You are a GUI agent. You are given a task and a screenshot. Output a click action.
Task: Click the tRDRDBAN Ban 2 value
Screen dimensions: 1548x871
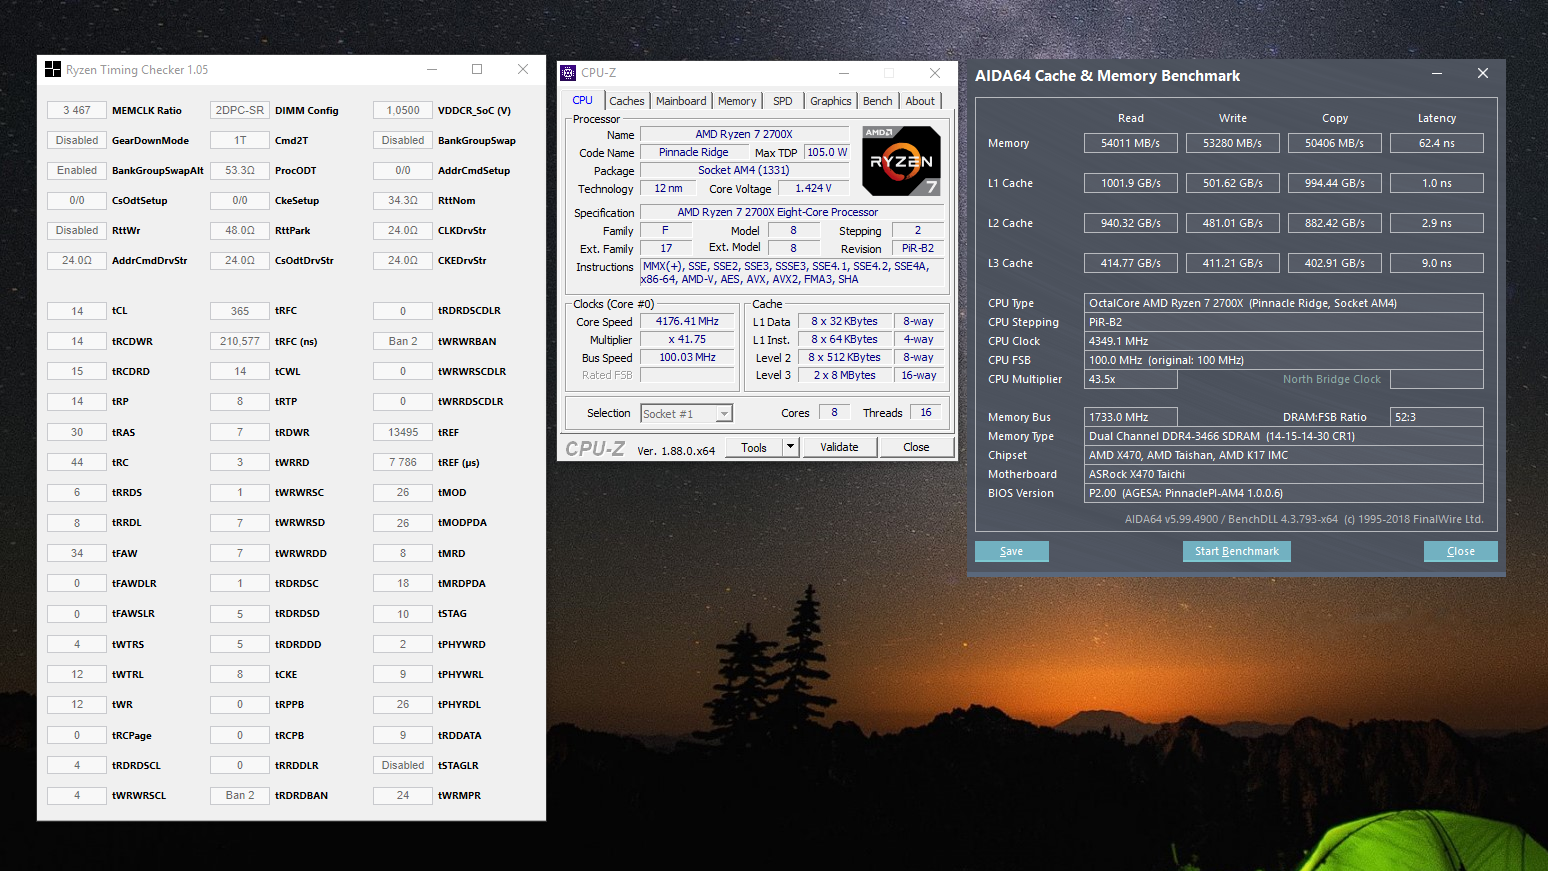(240, 795)
